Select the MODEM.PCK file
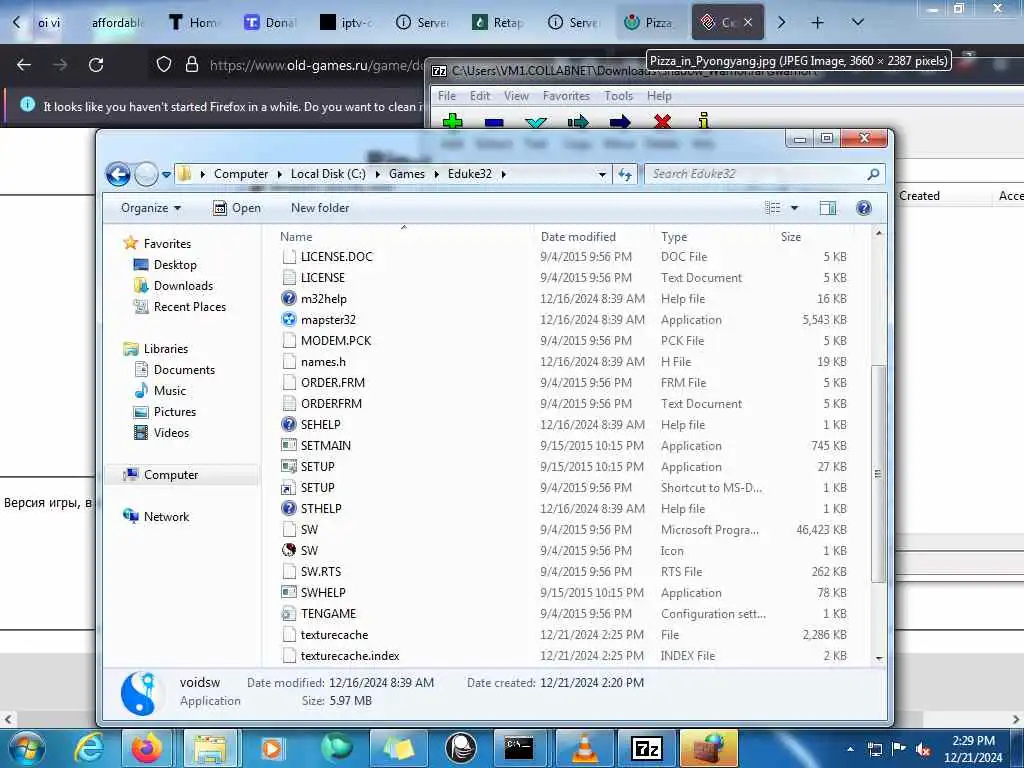Screen dimensions: 1024x768 (336, 340)
